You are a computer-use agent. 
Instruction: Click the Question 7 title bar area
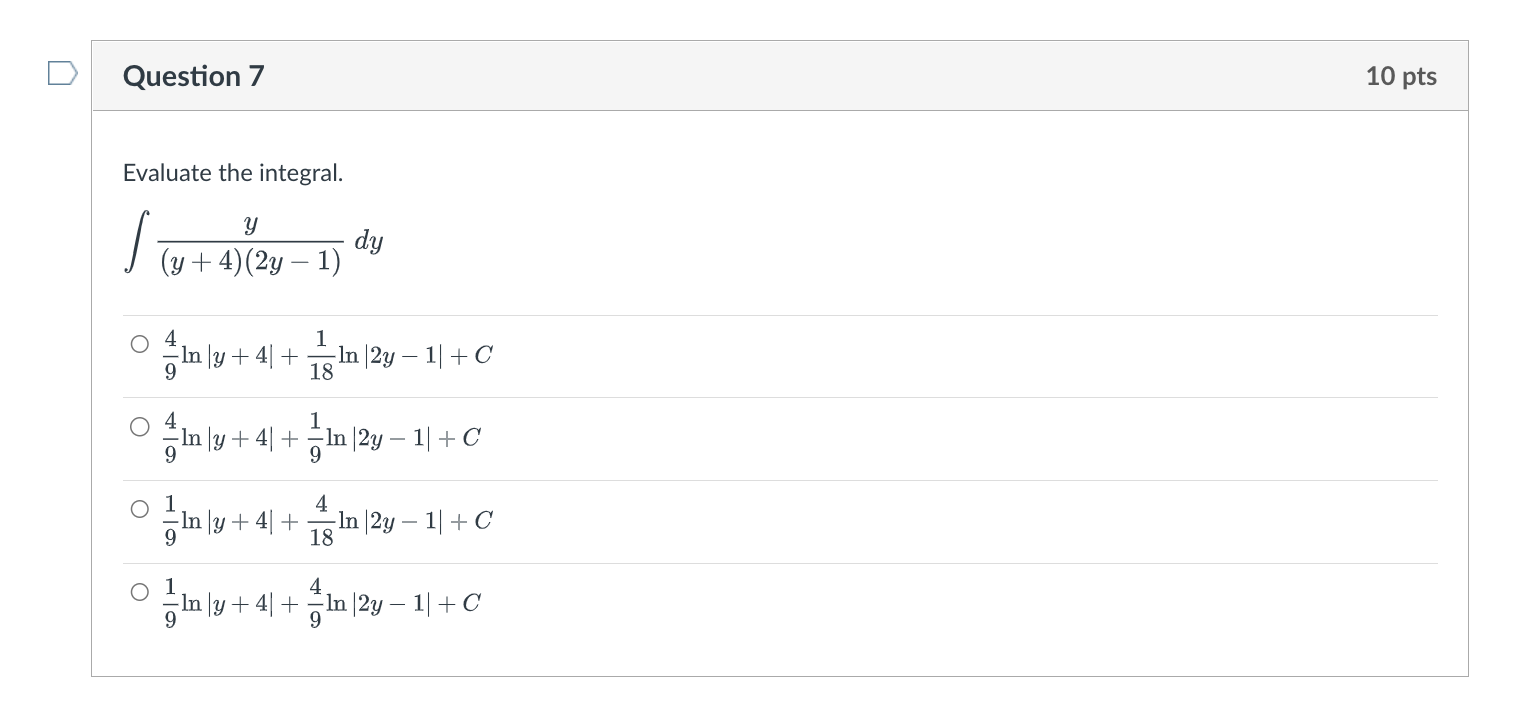pyautogui.click(x=700, y=75)
